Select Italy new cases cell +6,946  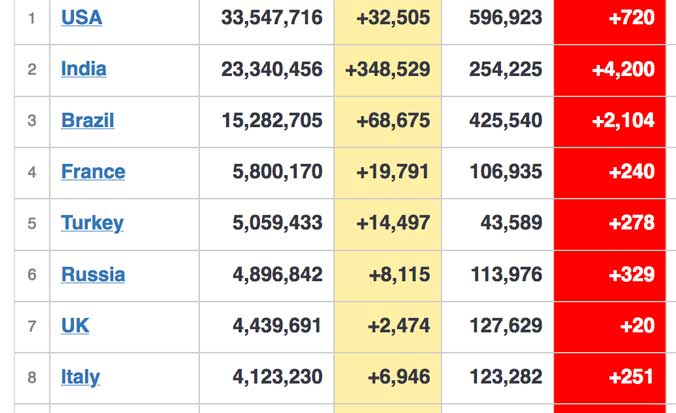click(397, 377)
